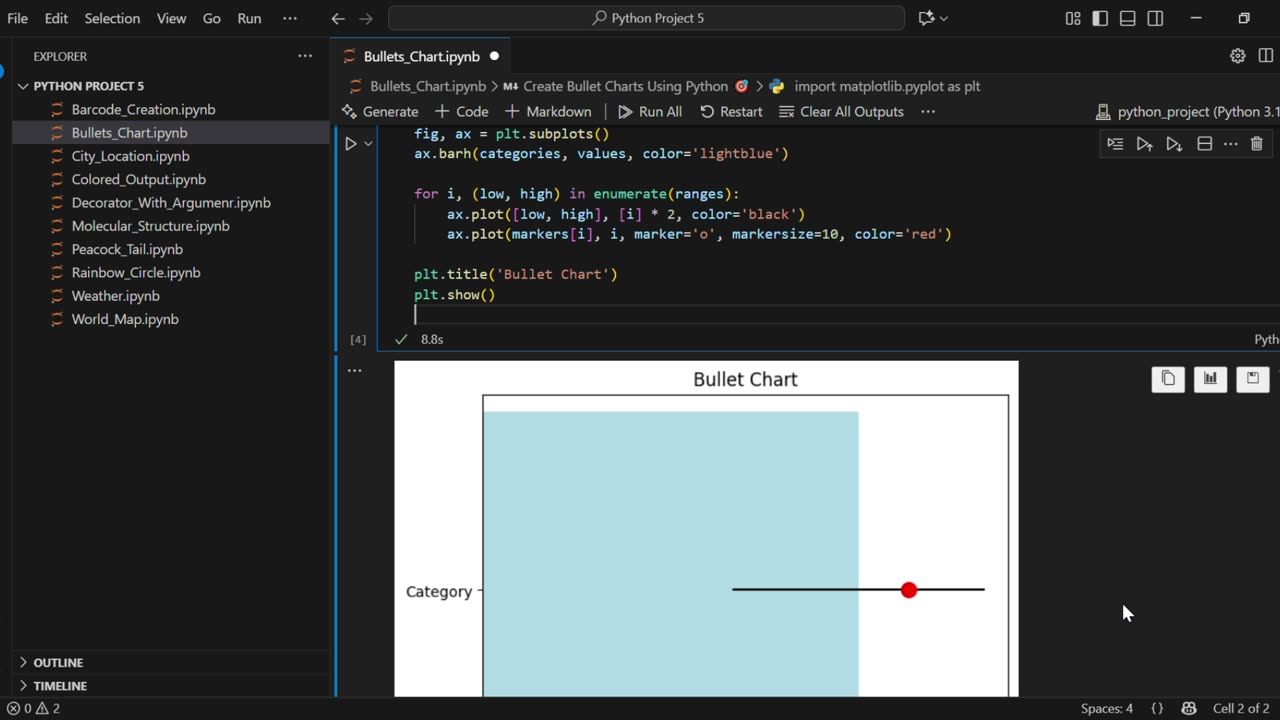
Task: Open more cell actions ellipsis in cell toolbar
Action: click(x=1231, y=144)
